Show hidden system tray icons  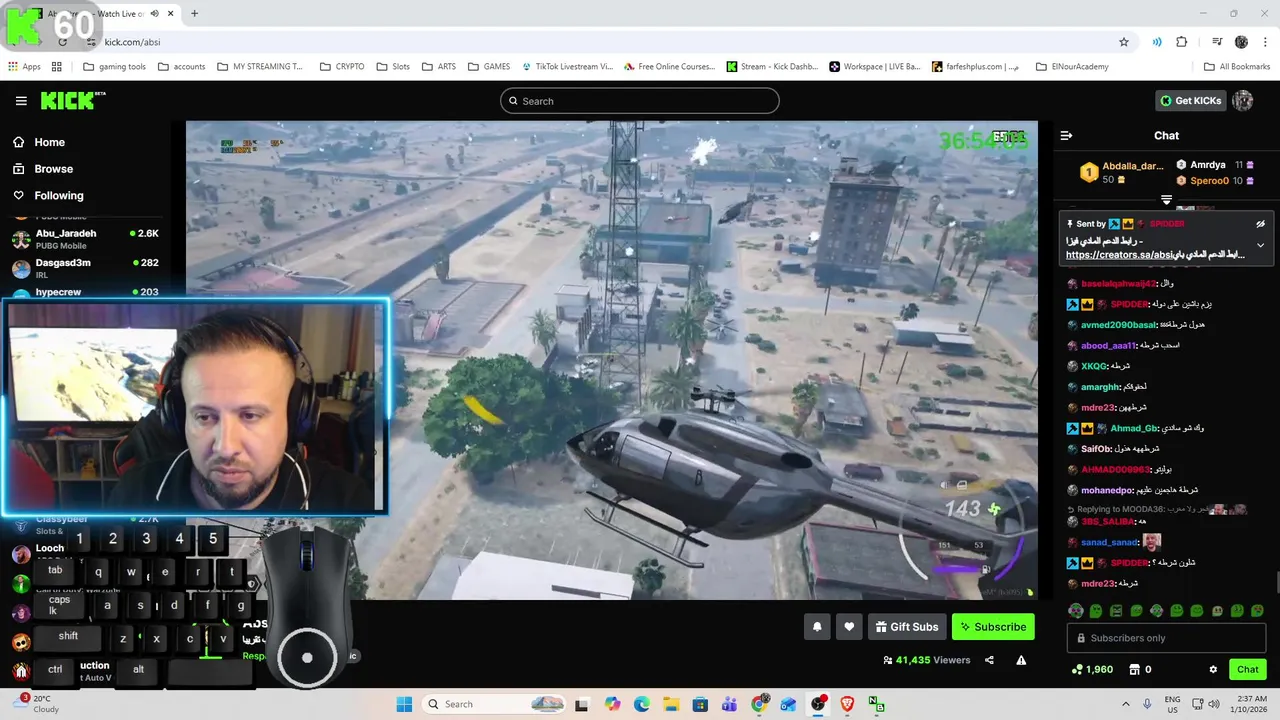coord(1125,704)
